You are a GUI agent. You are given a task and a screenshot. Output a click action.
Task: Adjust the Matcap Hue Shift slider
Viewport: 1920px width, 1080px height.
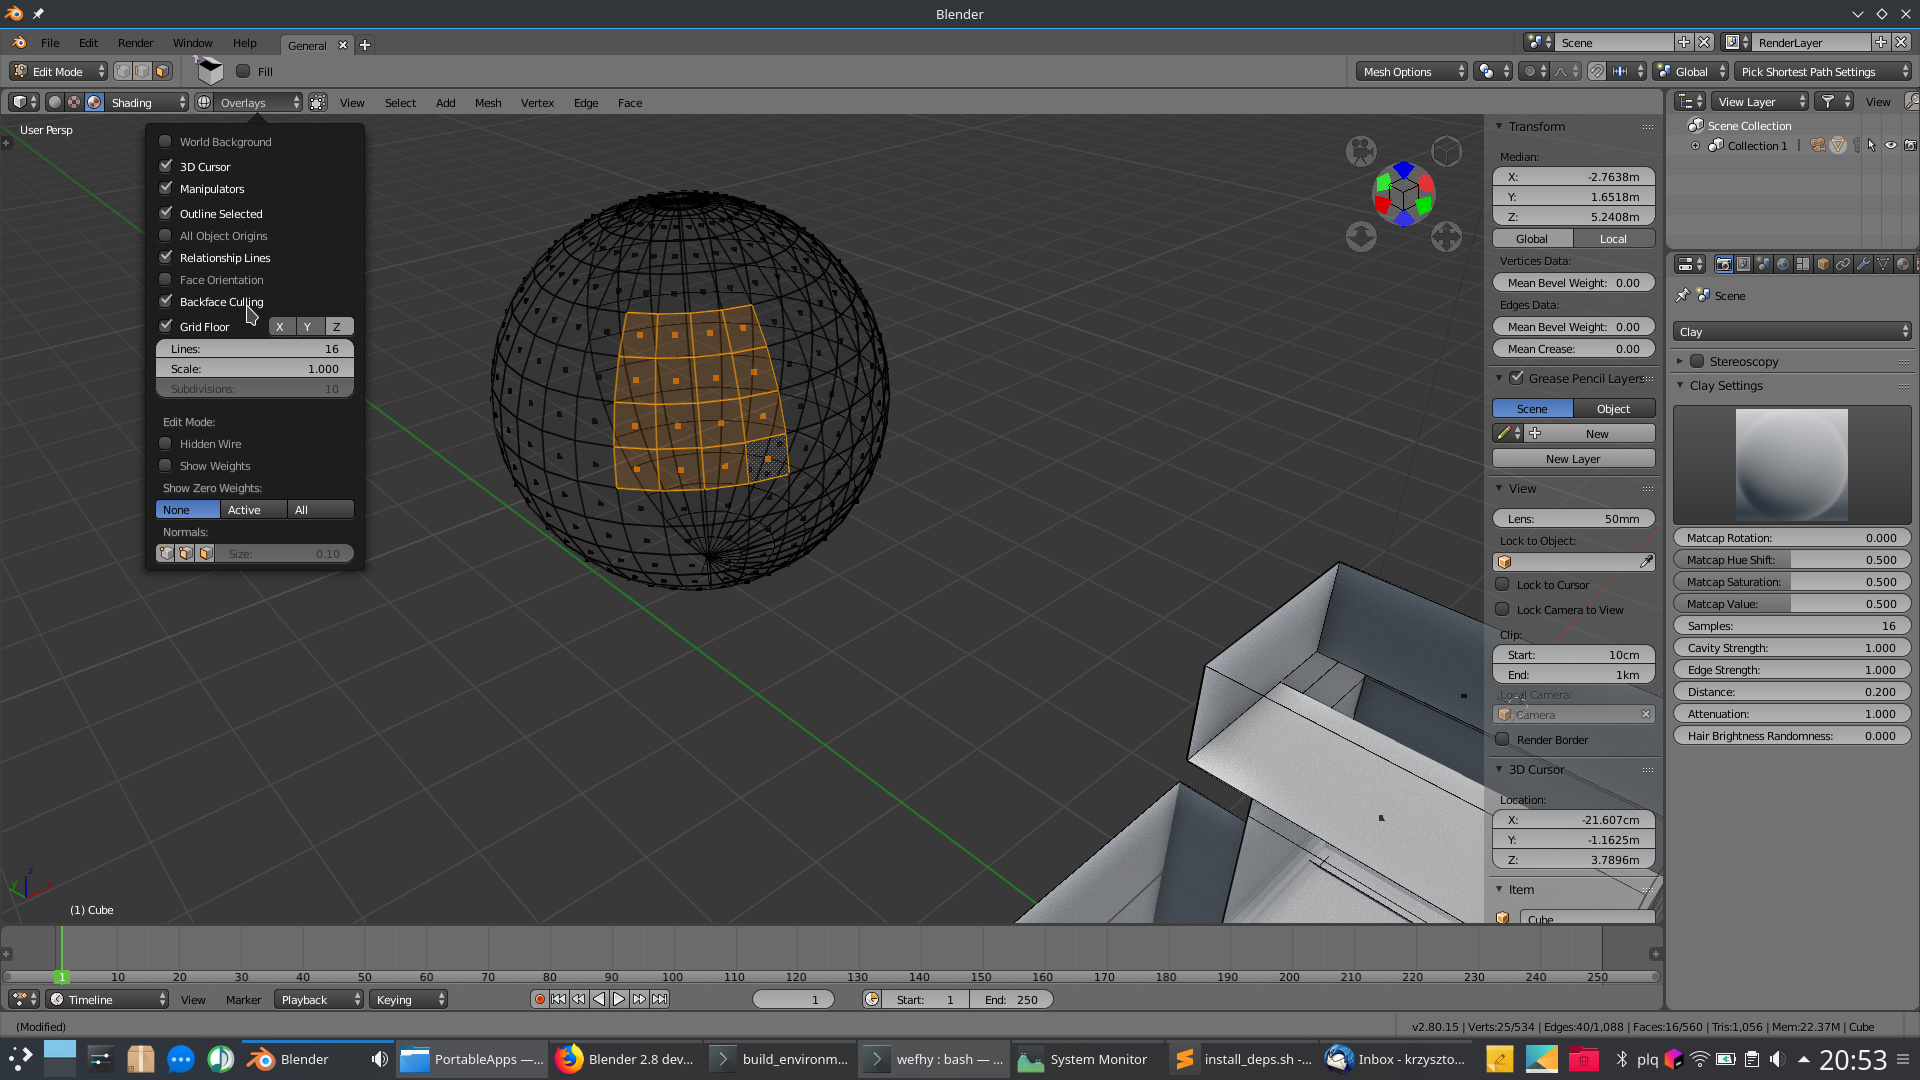click(1792, 559)
